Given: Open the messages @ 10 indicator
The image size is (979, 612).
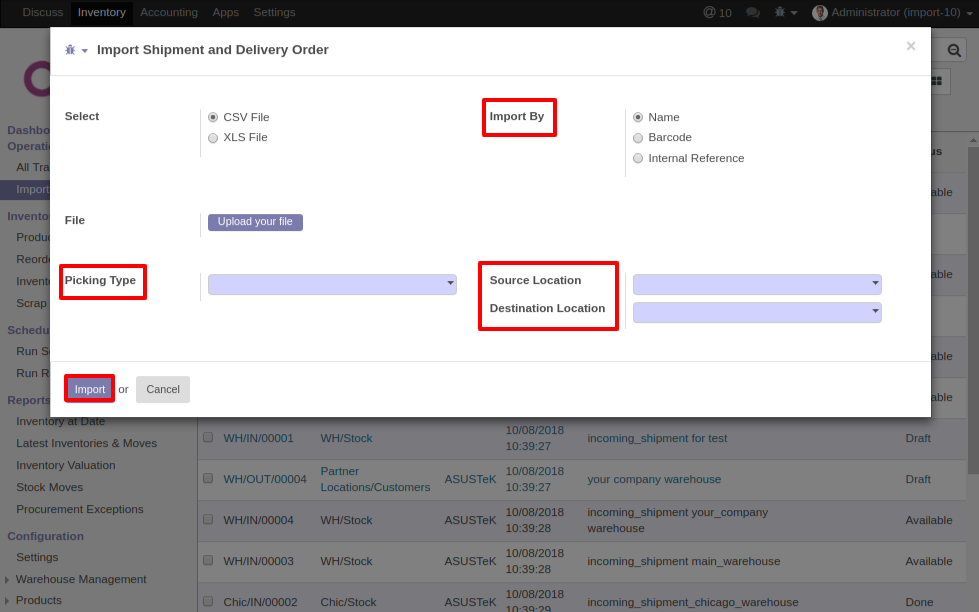Looking at the screenshot, I should click(x=717, y=12).
